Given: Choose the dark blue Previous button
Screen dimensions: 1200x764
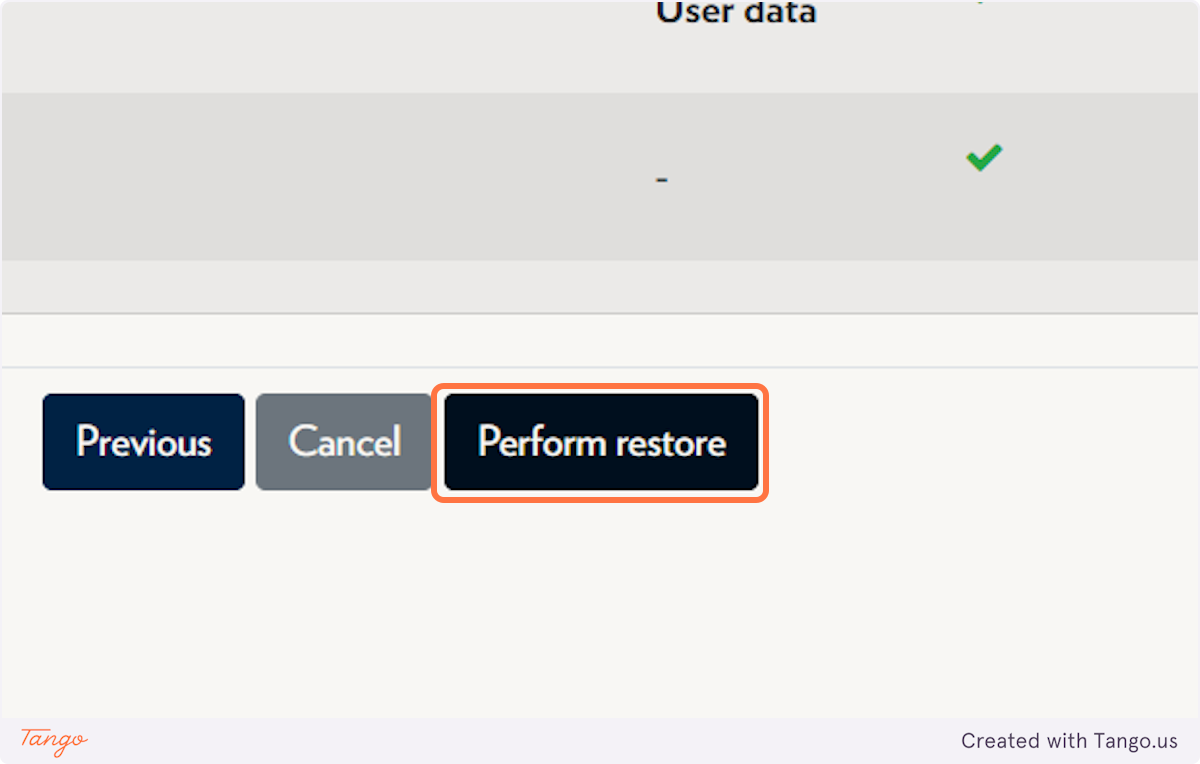Looking at the screenshot, I should pos(143,442).
